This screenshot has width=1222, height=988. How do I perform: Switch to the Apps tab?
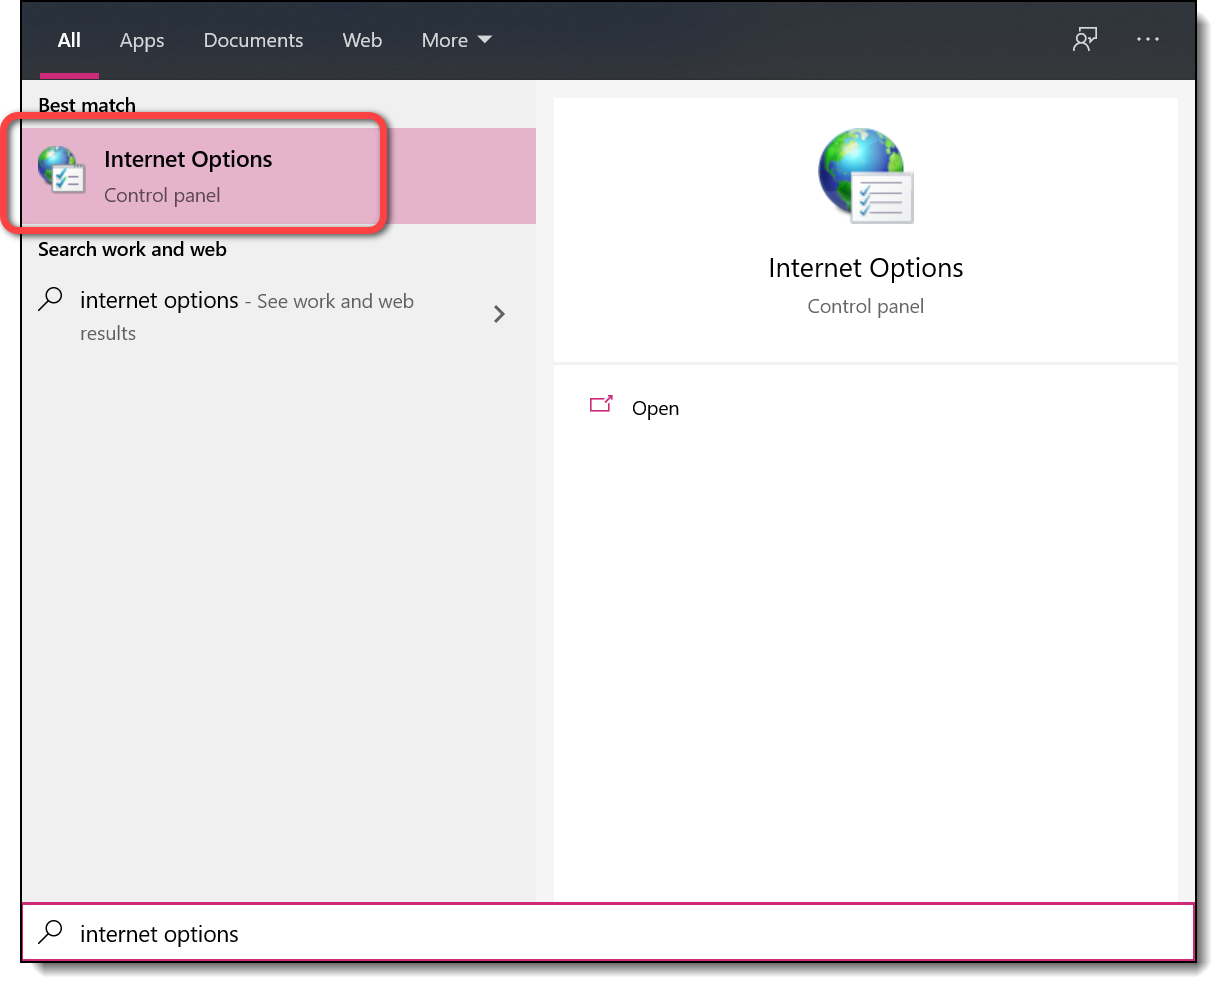pos(142,40)
